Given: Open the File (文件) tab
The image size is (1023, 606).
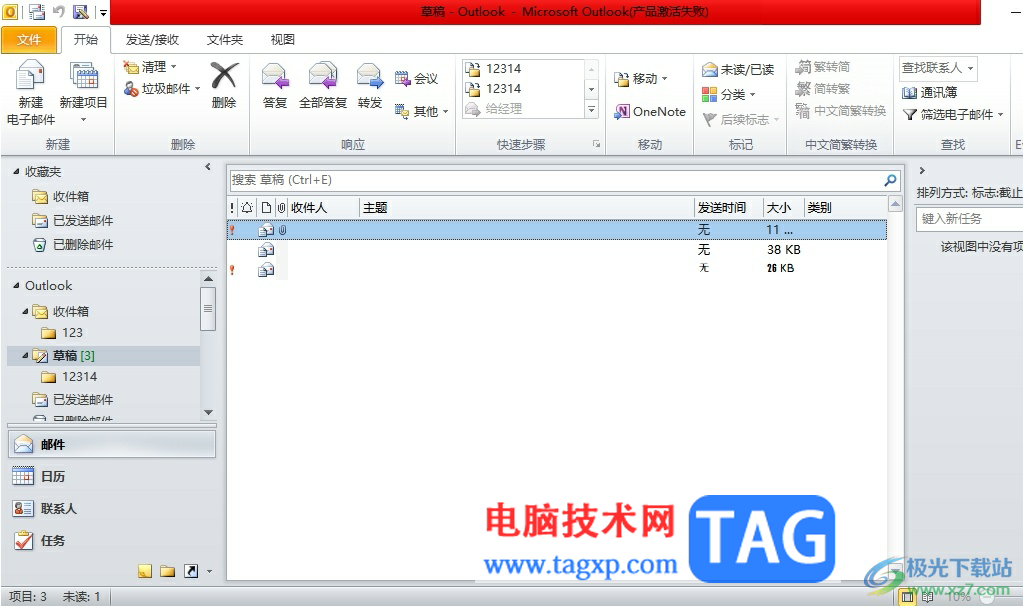Looking at the screenshot, I should (x=29, y=40).
